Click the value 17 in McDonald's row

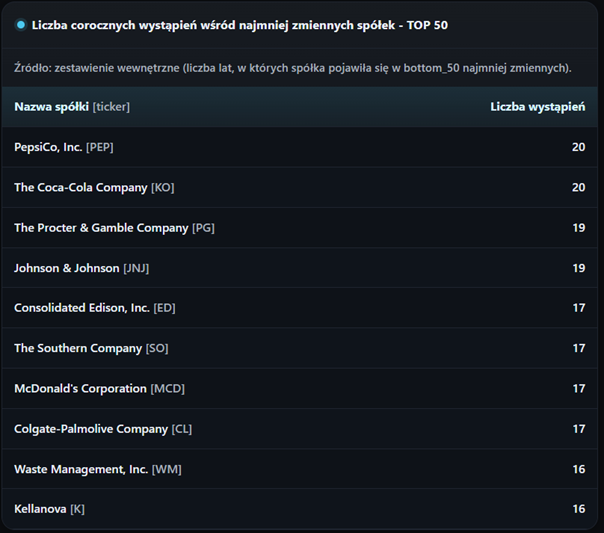click(x=578, y=388)
